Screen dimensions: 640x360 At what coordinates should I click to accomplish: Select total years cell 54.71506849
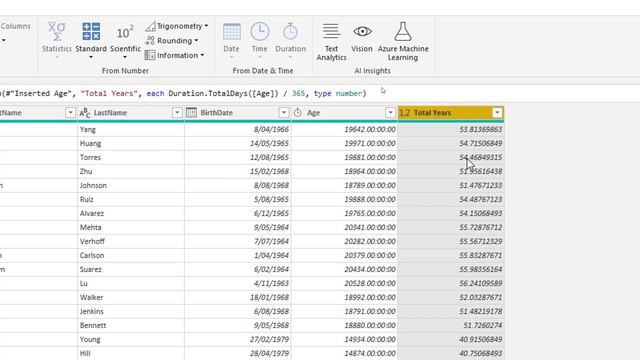[x=451, y=143]
